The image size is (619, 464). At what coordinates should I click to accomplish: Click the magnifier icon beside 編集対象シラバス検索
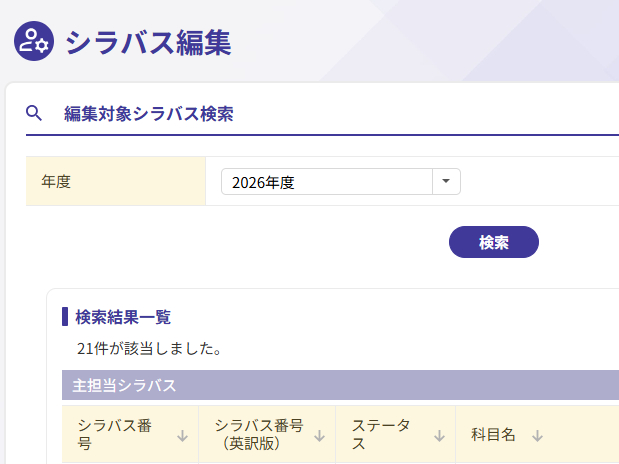coord(34,113)
